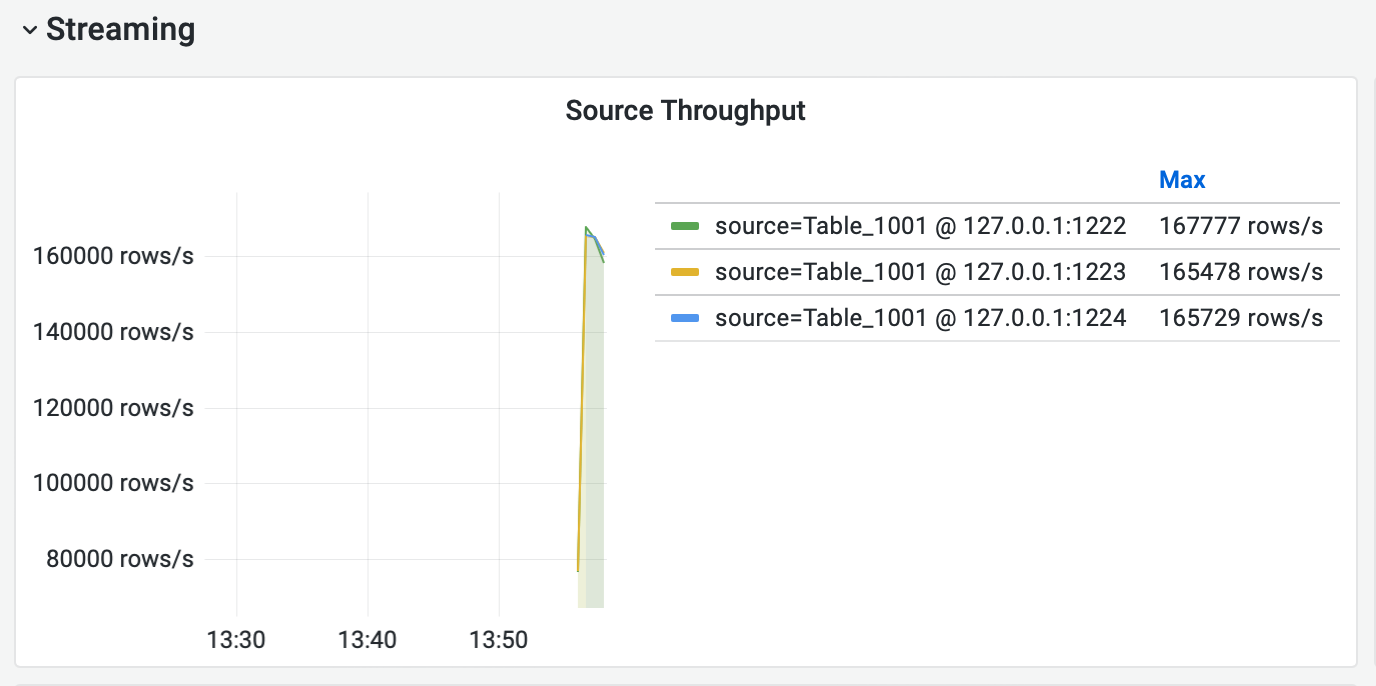Toggle visibility of series Table_1001 @ 127.0.0.1:1223
Image resolution: width=1376 pixels, height=686 pixels.
[920, 272]
